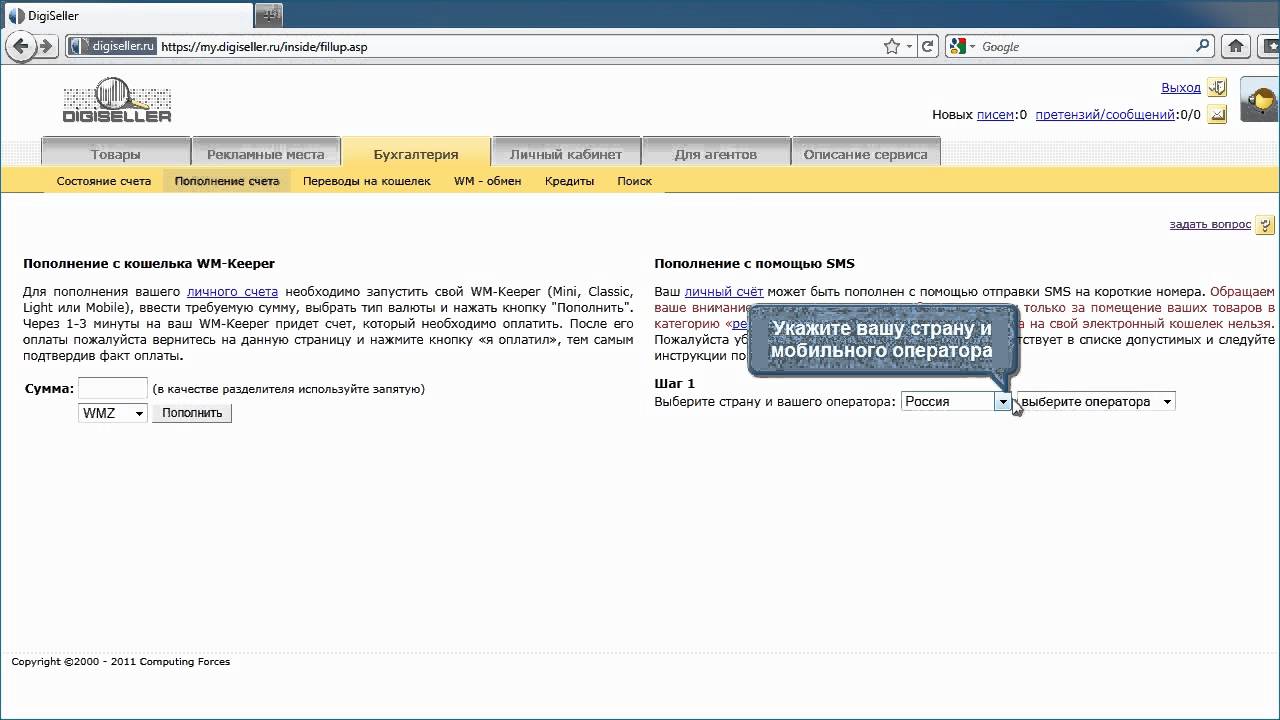Open the Рекламные места tab

265,154
